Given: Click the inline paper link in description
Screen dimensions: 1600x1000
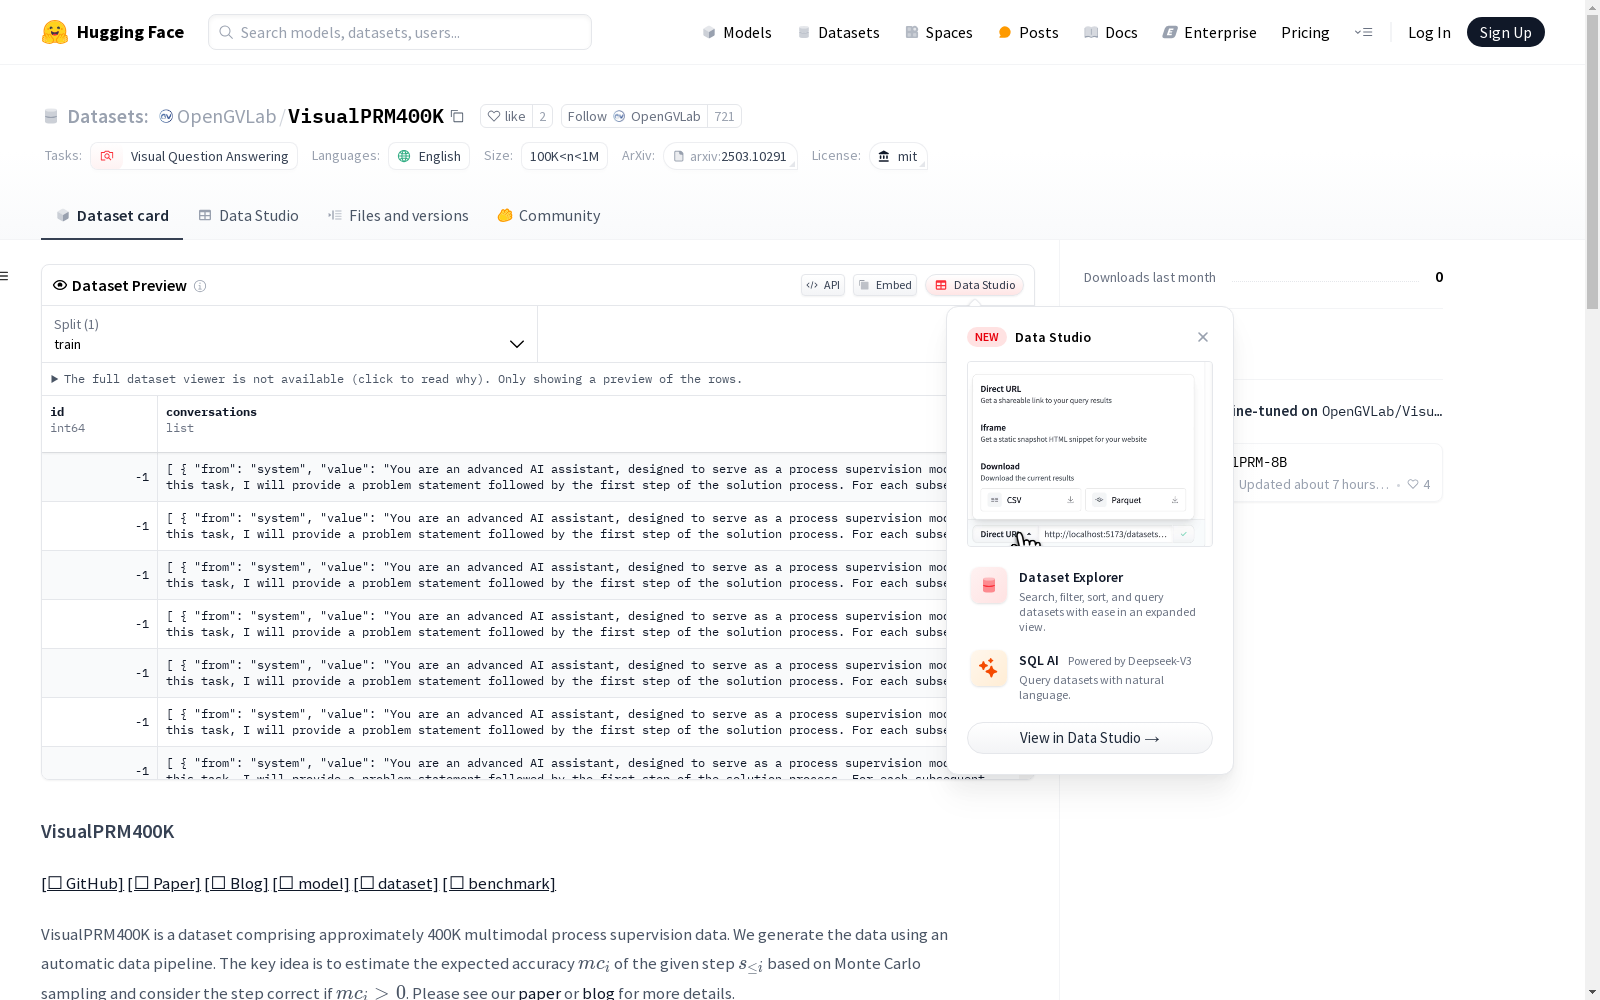Looking at the screenshot, I should click(x=540, y=993).
